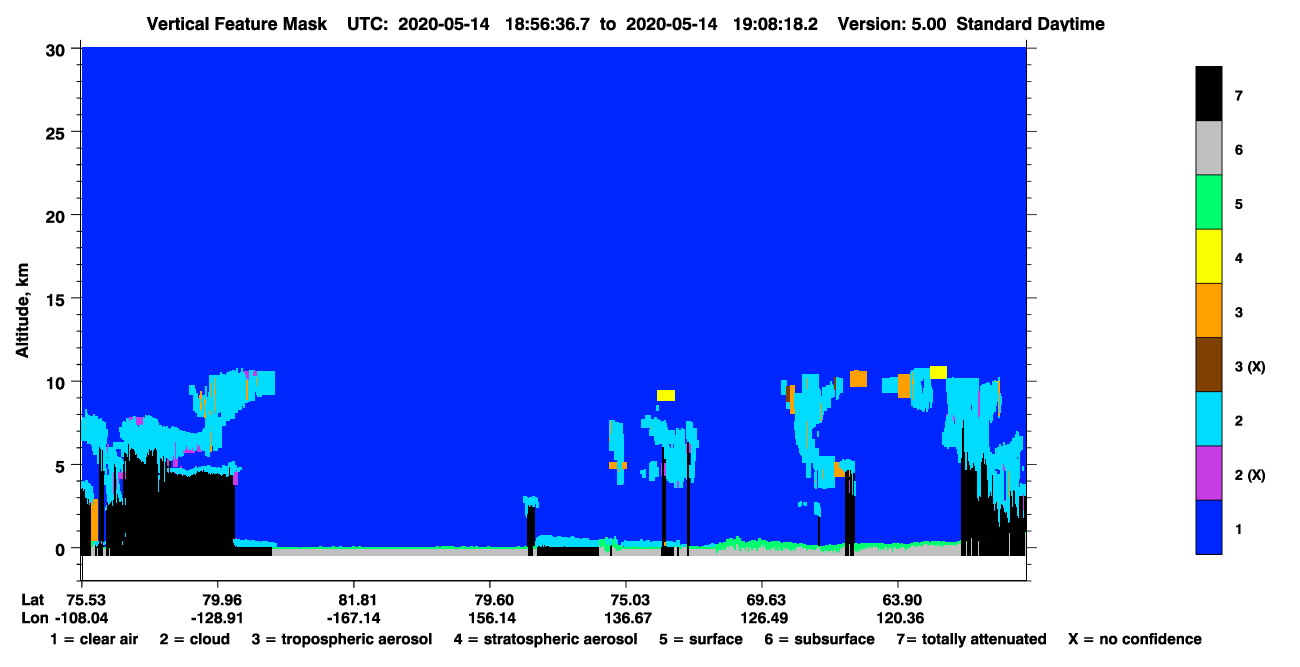Click the 'X = no confidence' legend text
Screen dimensions: 1300x667
1135,639
